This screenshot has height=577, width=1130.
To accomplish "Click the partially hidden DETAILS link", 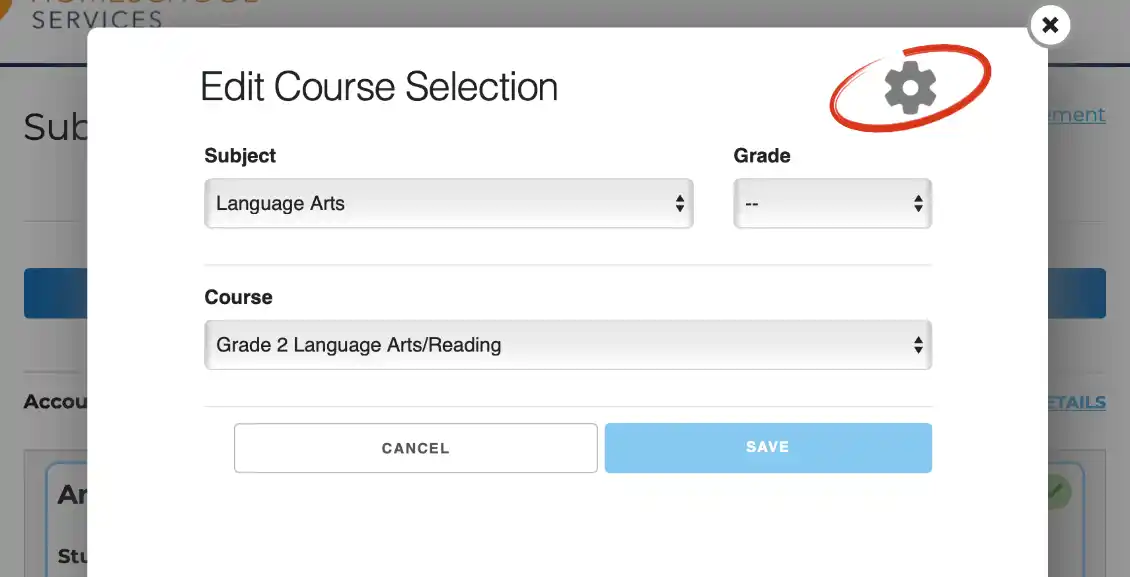I will [1077, 402].
